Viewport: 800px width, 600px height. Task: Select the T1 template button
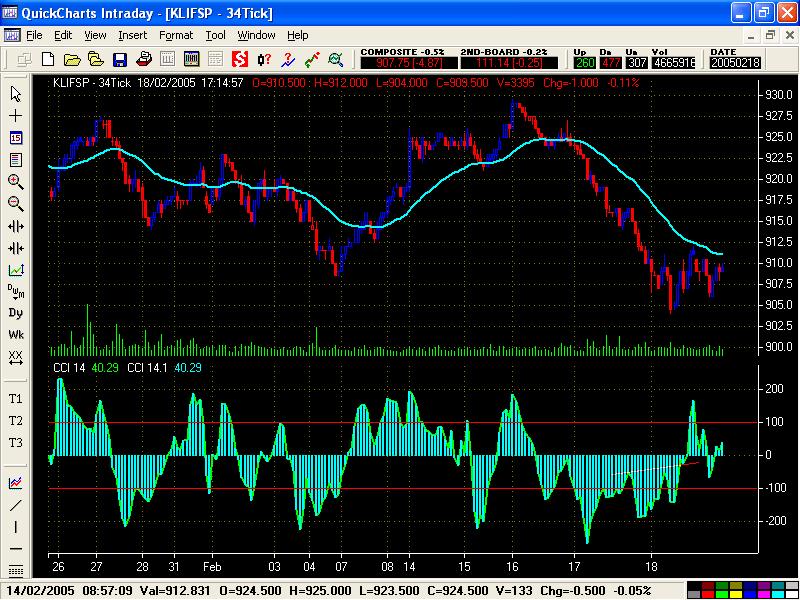pyautogui.click(x=16, y=398)
